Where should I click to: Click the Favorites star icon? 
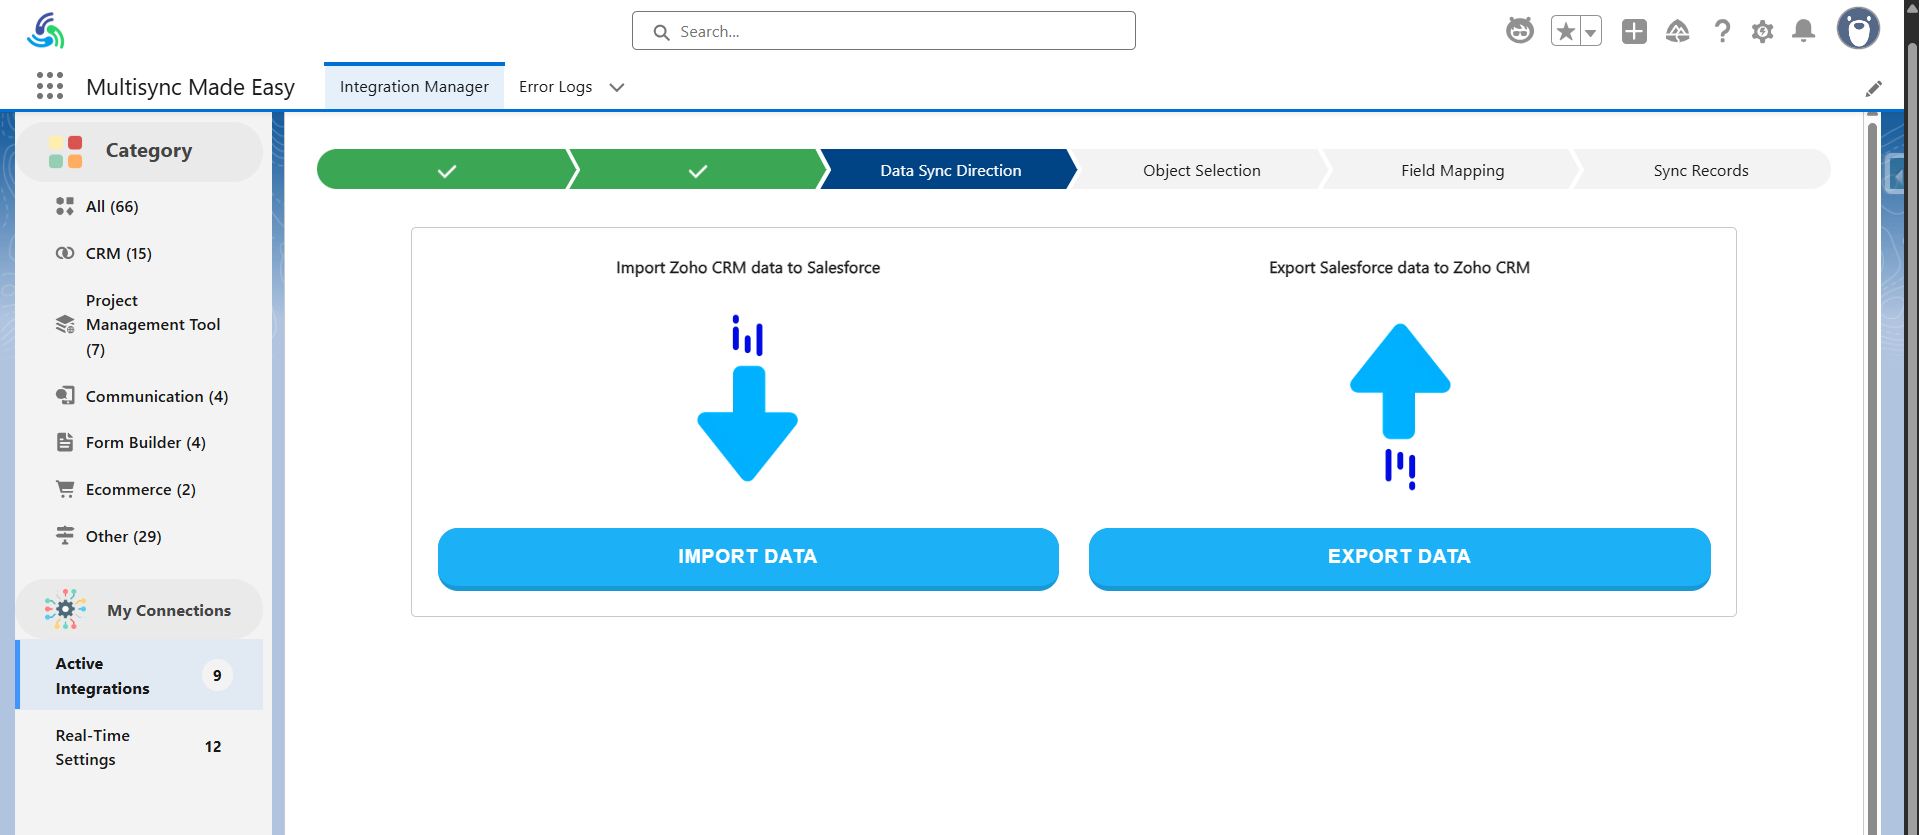tap(1566, 31)
